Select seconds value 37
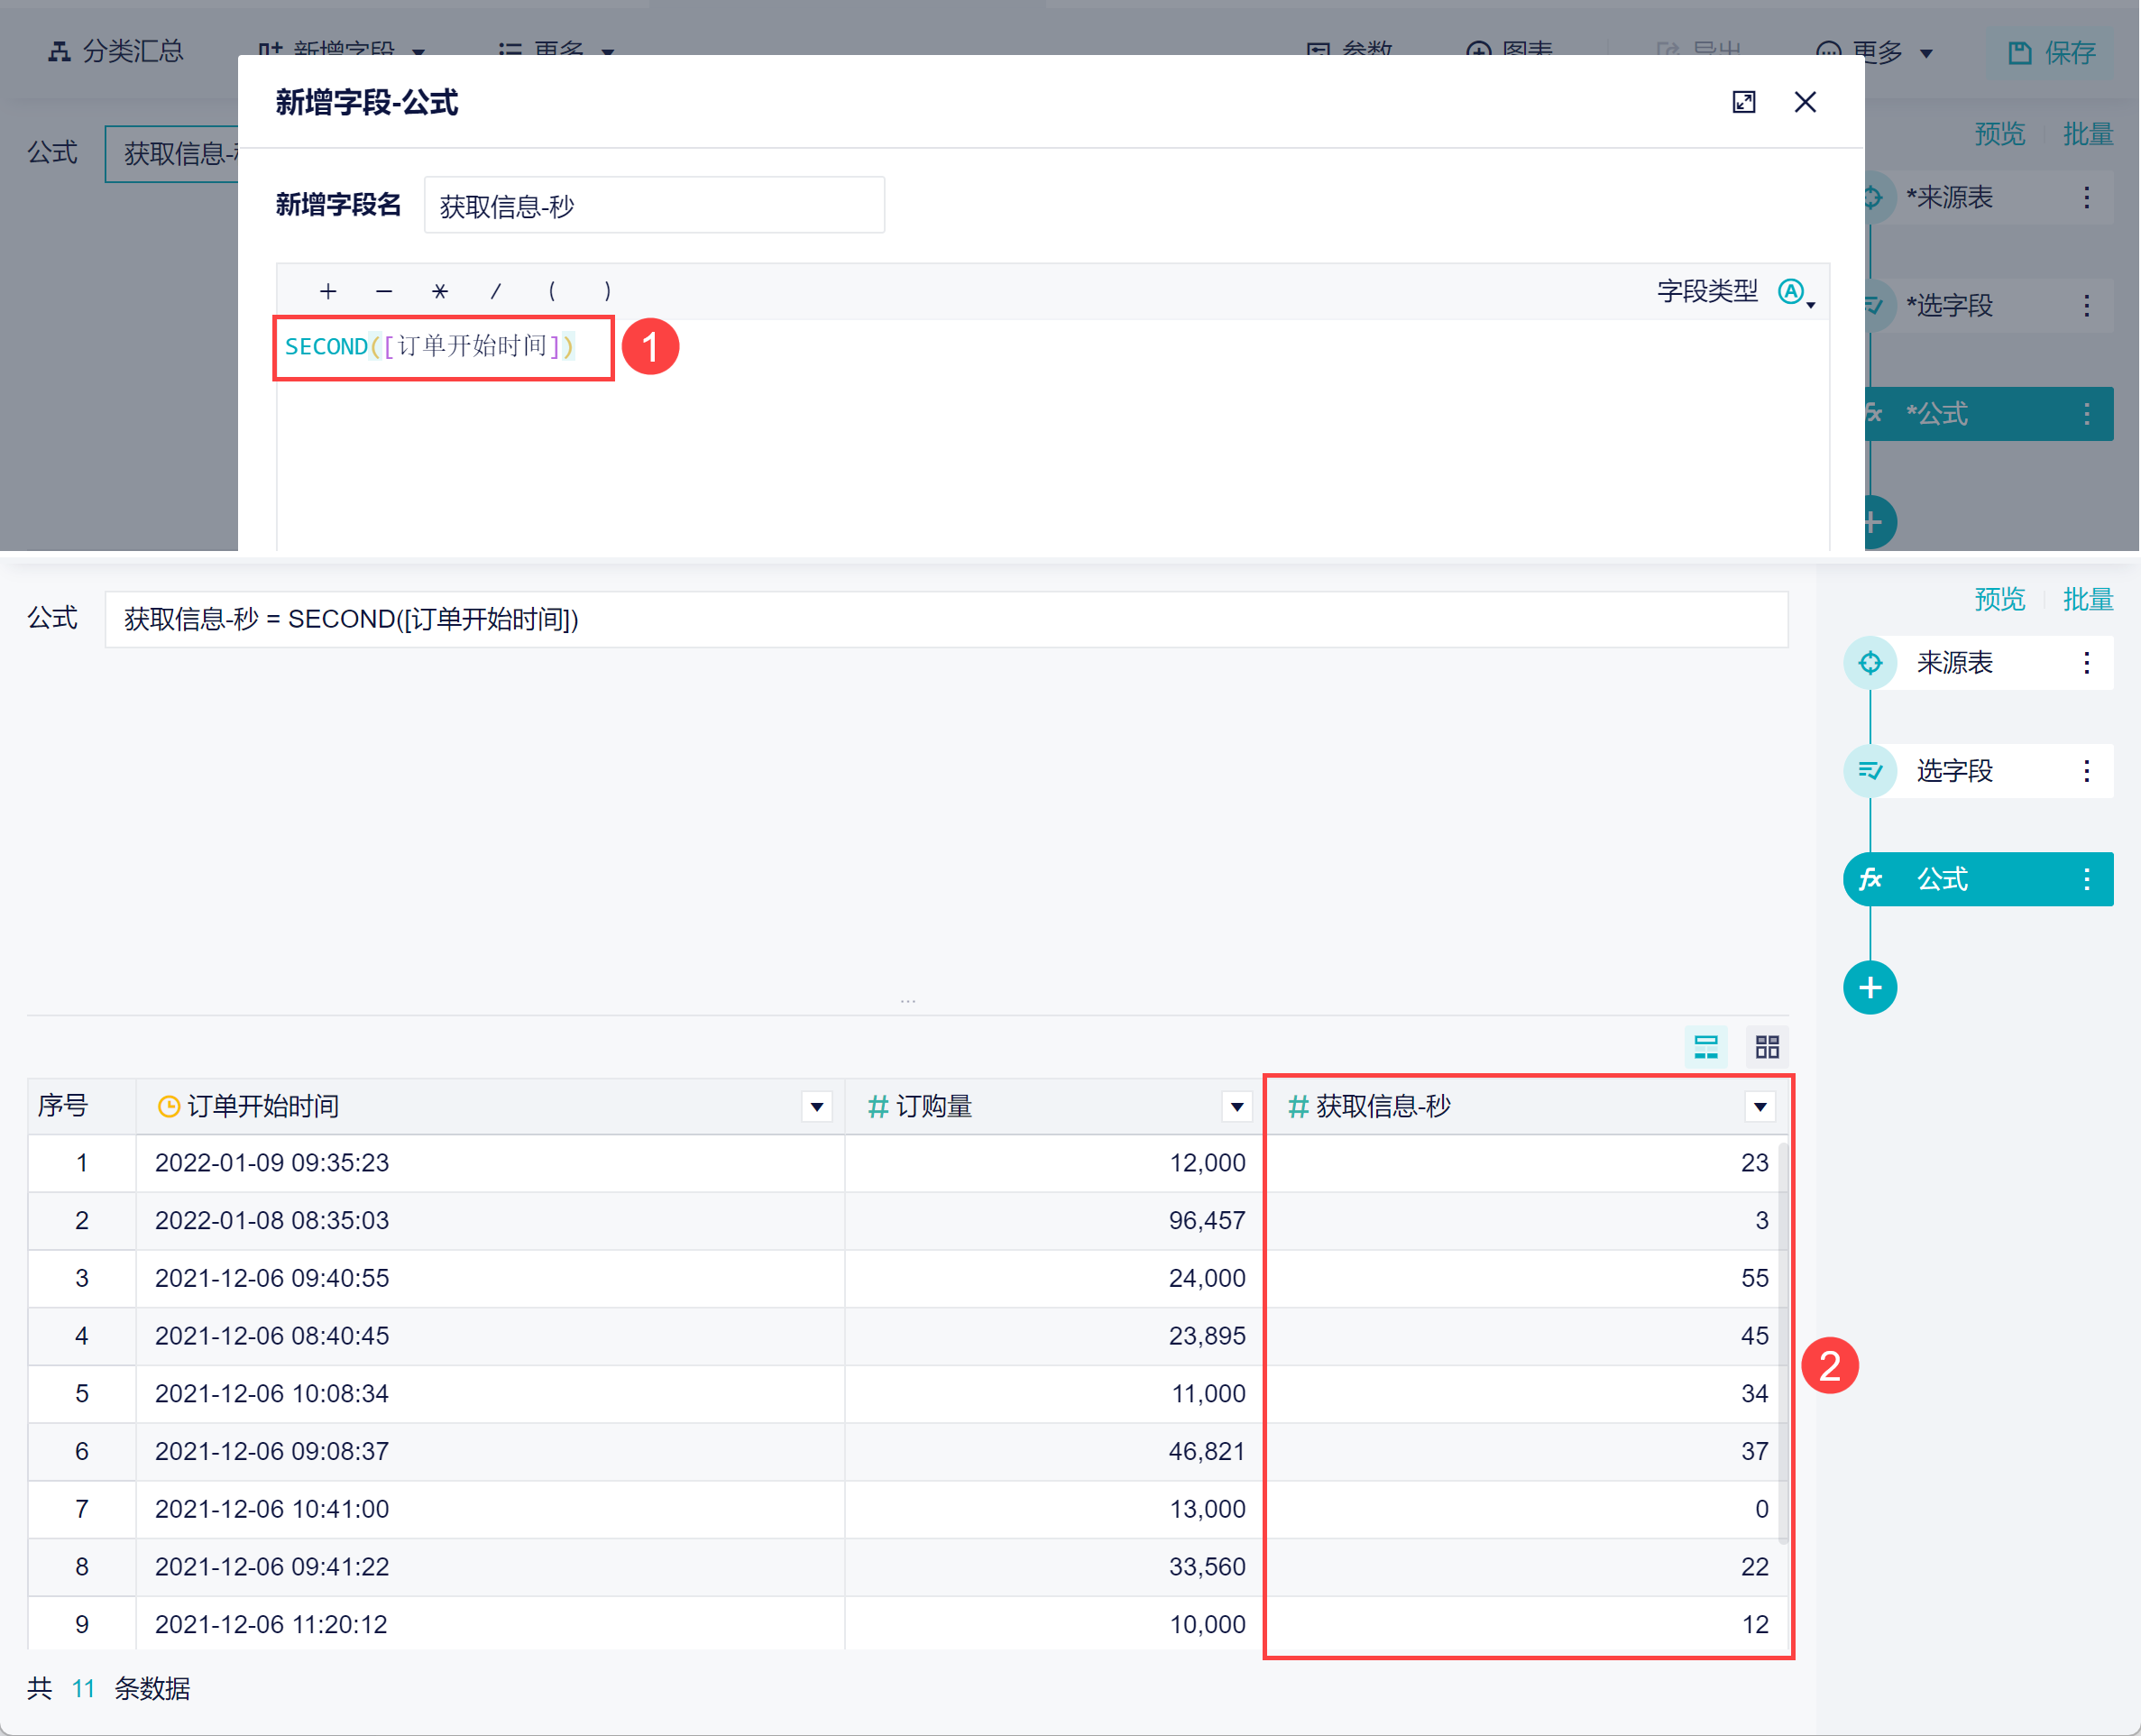The image size is (2141, 1736). tap(1754, 1451)
